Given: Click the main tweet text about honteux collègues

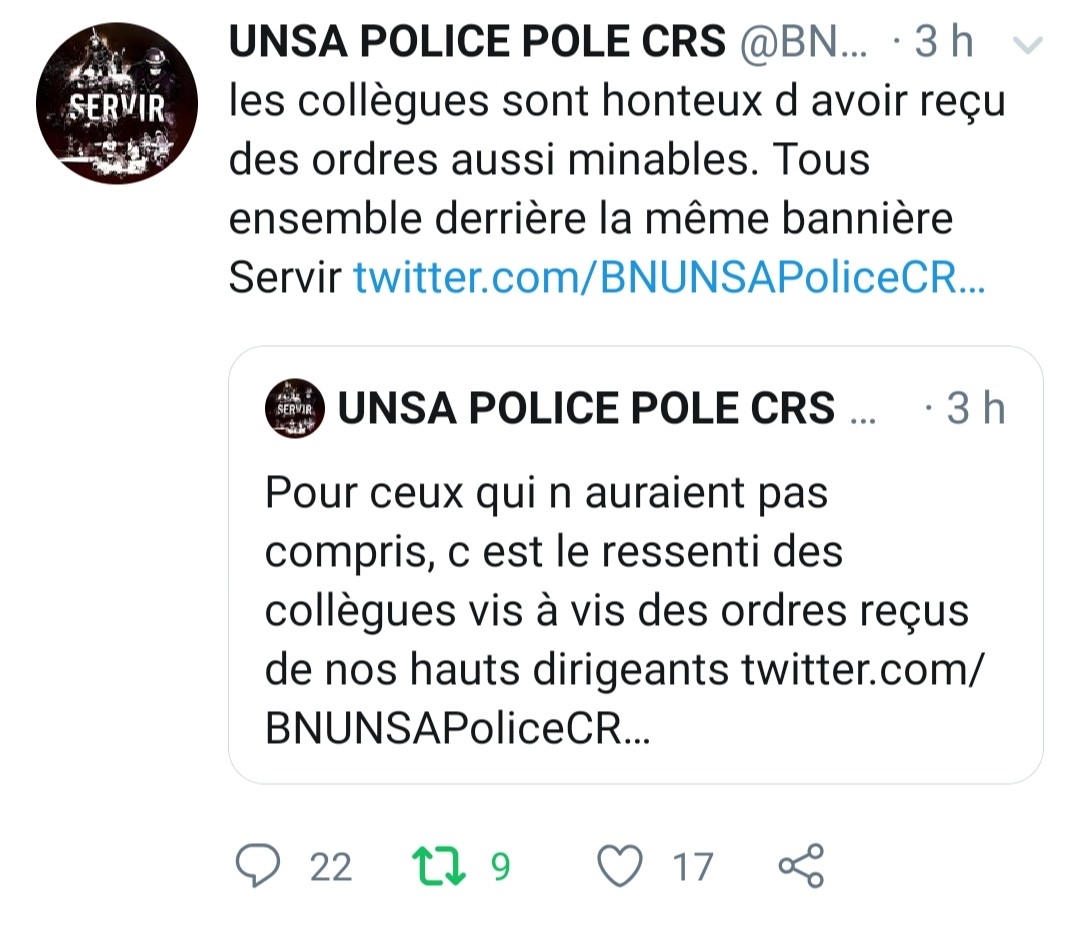Looking at the screenshot, I should point(600,160).
